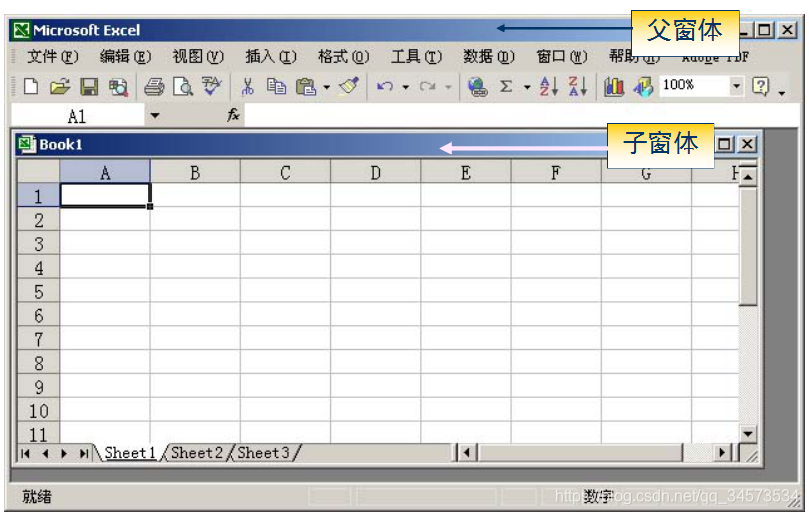The height and width of the screenshot is (515, 809).
Task: Paste with the clipboard icon
Action: (x=306, y=86)
